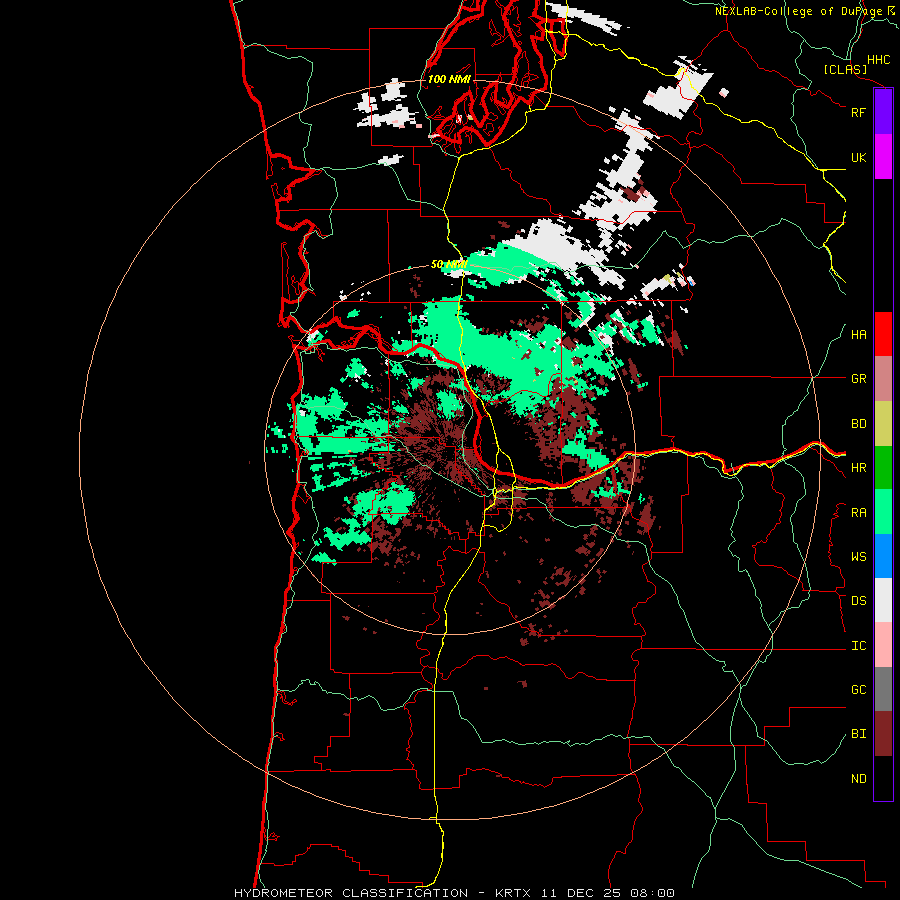
Task: Click the 08:00 time stamp
Action: point(652,893)
